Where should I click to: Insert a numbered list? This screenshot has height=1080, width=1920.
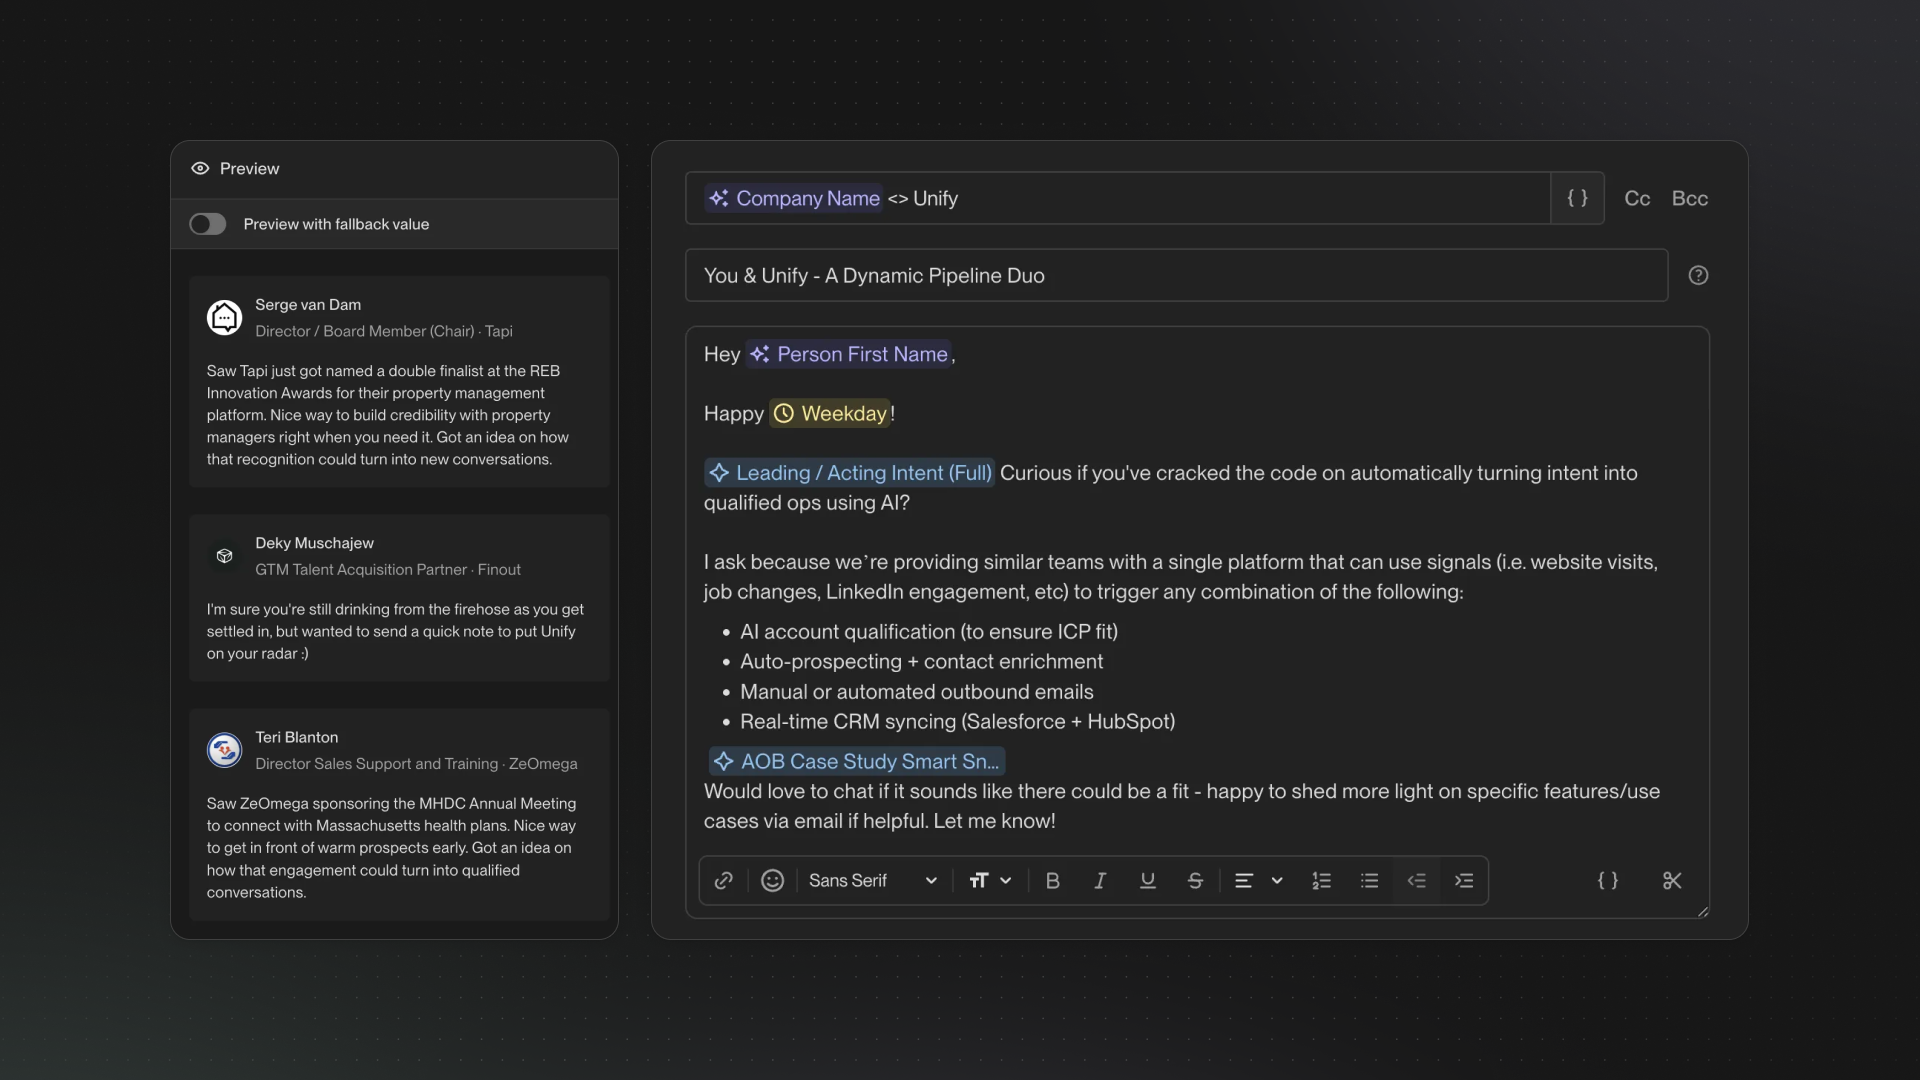click(1321, 881)
